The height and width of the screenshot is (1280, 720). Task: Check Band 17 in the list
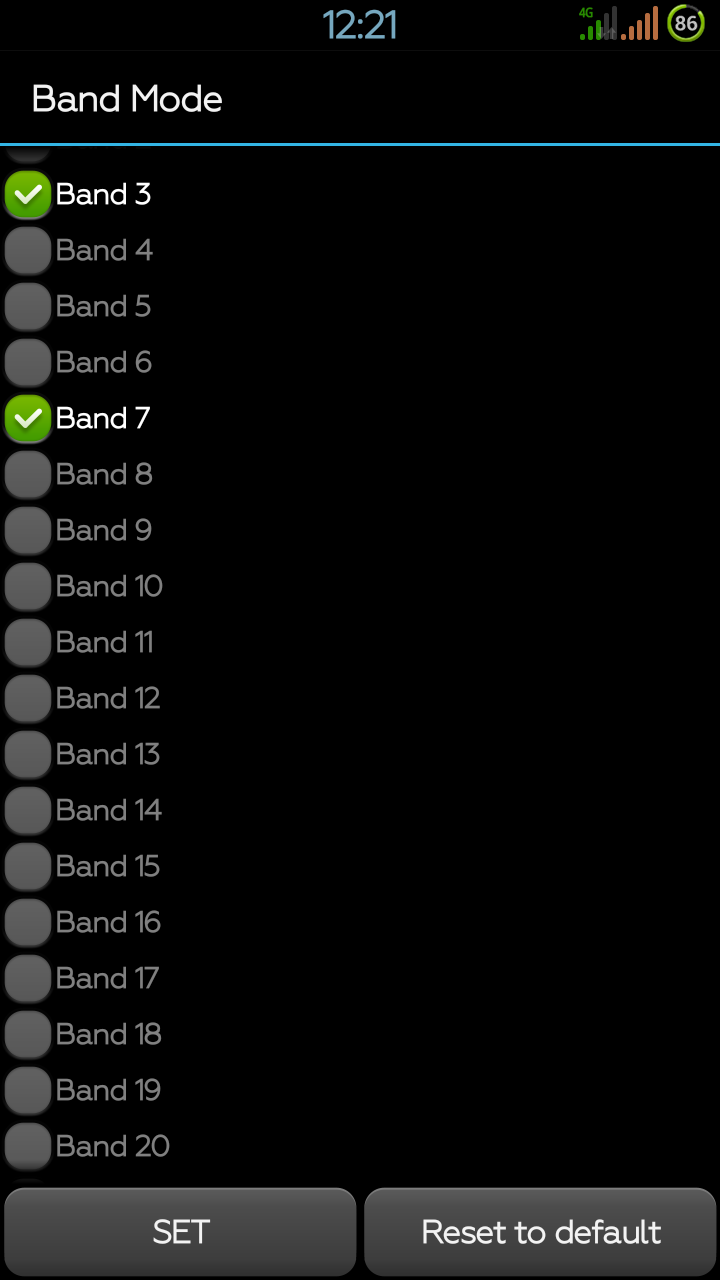28,978
